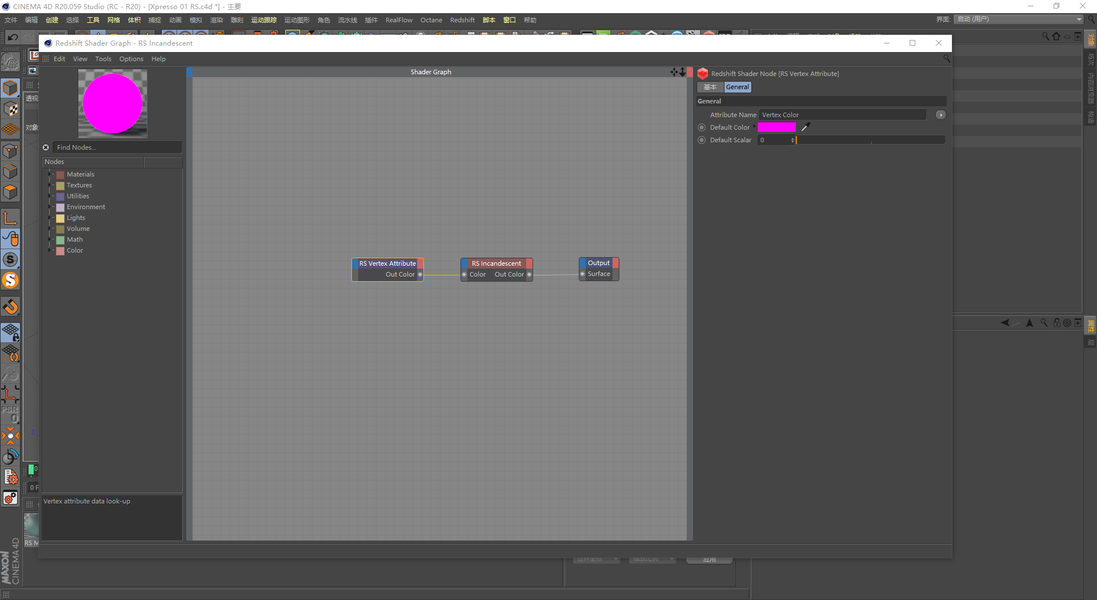Image resolution: width=1097 pixels, height=600 pixels.
Task: Toggle Locked Workplane grid icon
Action: (x=10, y=332)
